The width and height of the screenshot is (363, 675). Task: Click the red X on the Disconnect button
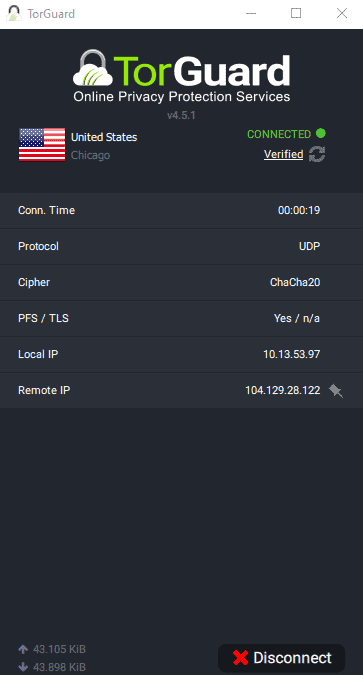point(240,657)
